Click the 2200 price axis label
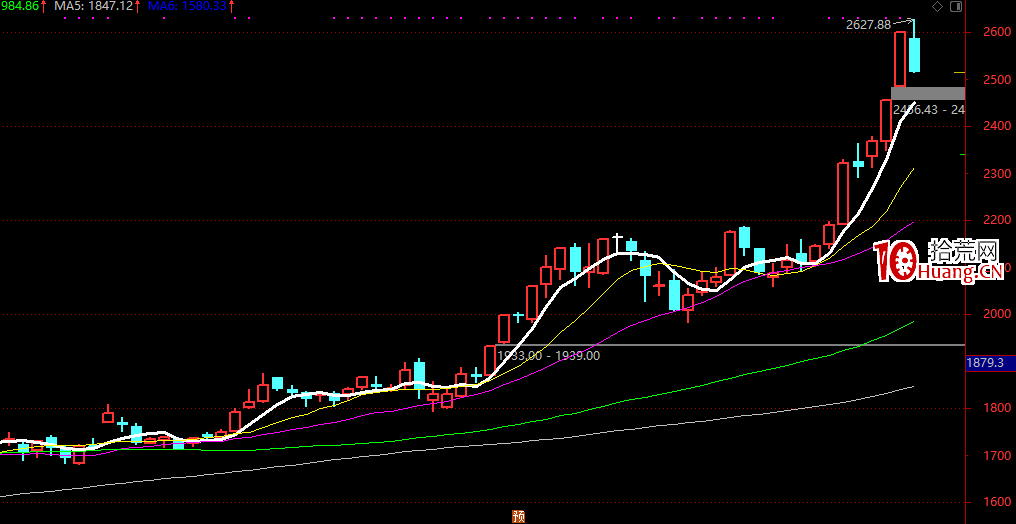The width and height of the screenshot is (1016, 524). [x=995, y=220]
